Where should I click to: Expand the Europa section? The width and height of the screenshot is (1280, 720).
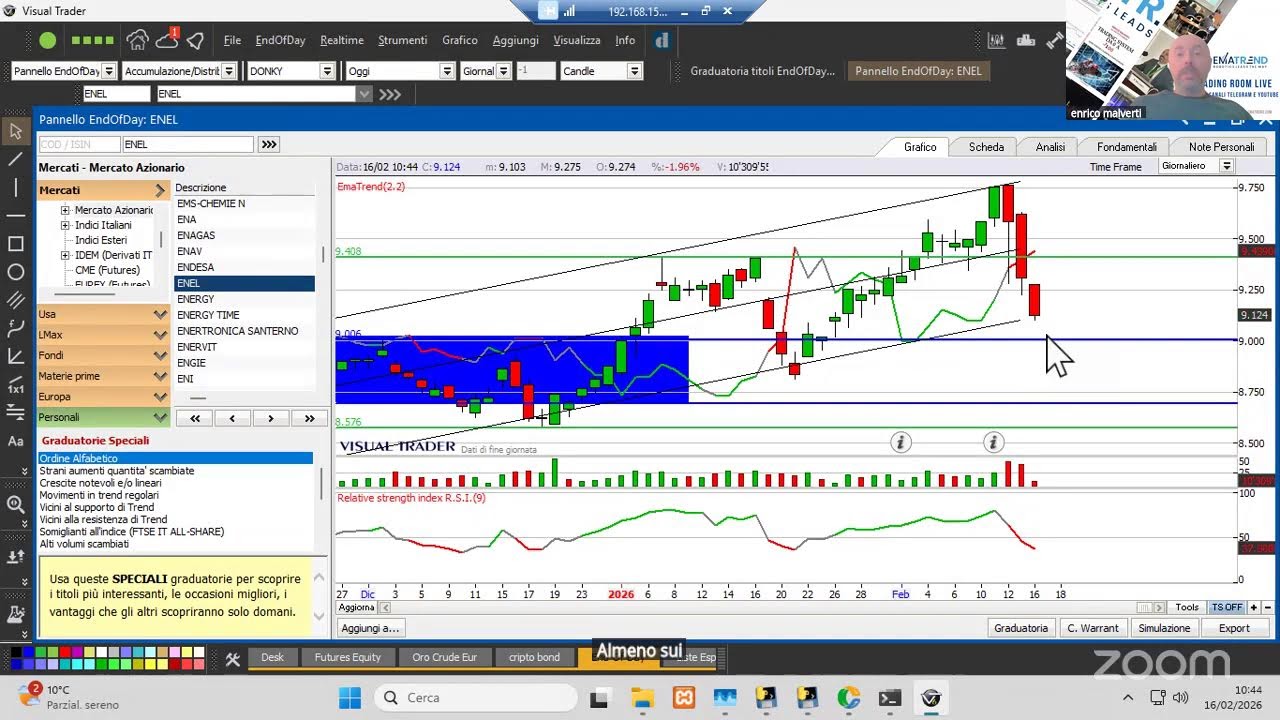click(x=102, y=397)
